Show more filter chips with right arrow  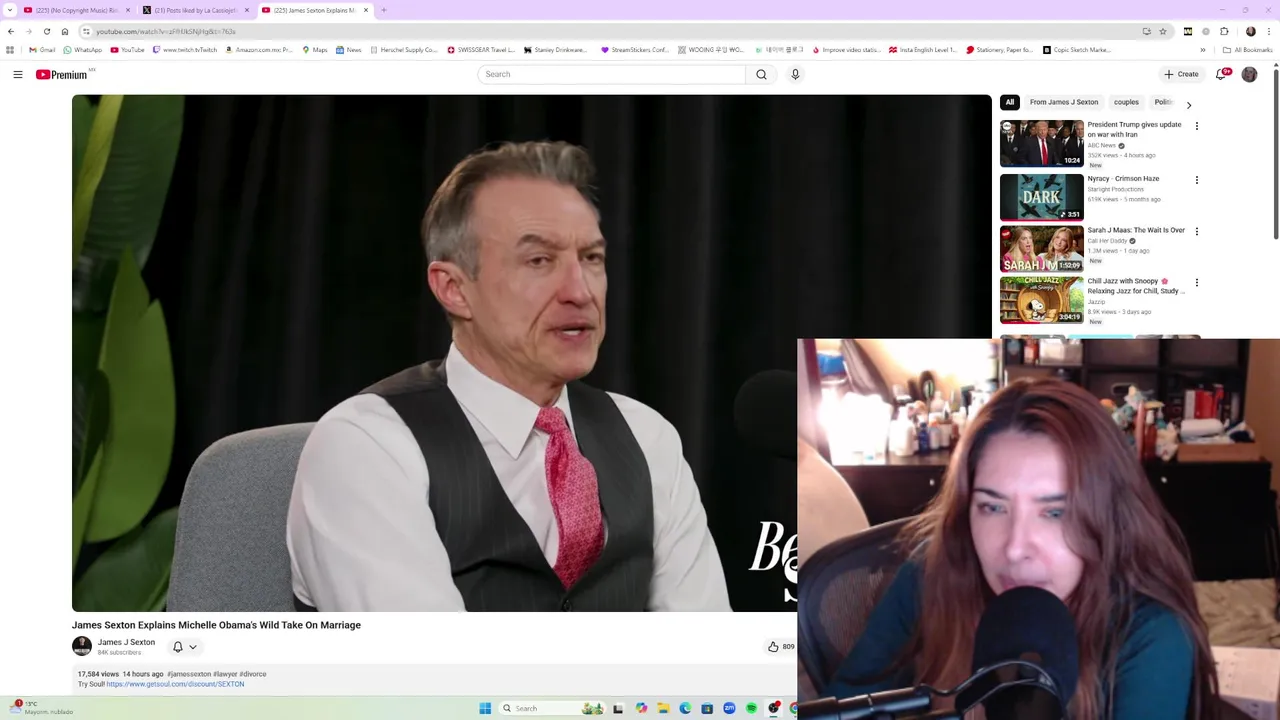1188,104
